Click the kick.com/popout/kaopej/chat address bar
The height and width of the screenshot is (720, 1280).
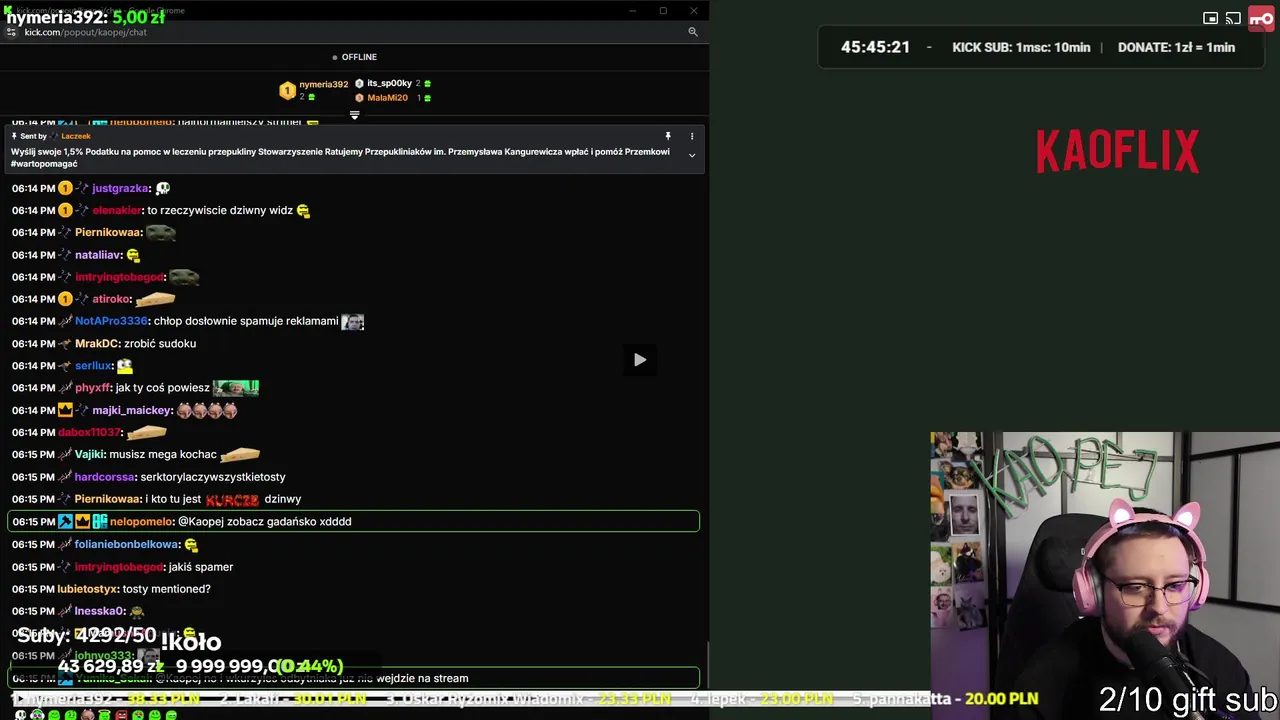pos(85,32)
